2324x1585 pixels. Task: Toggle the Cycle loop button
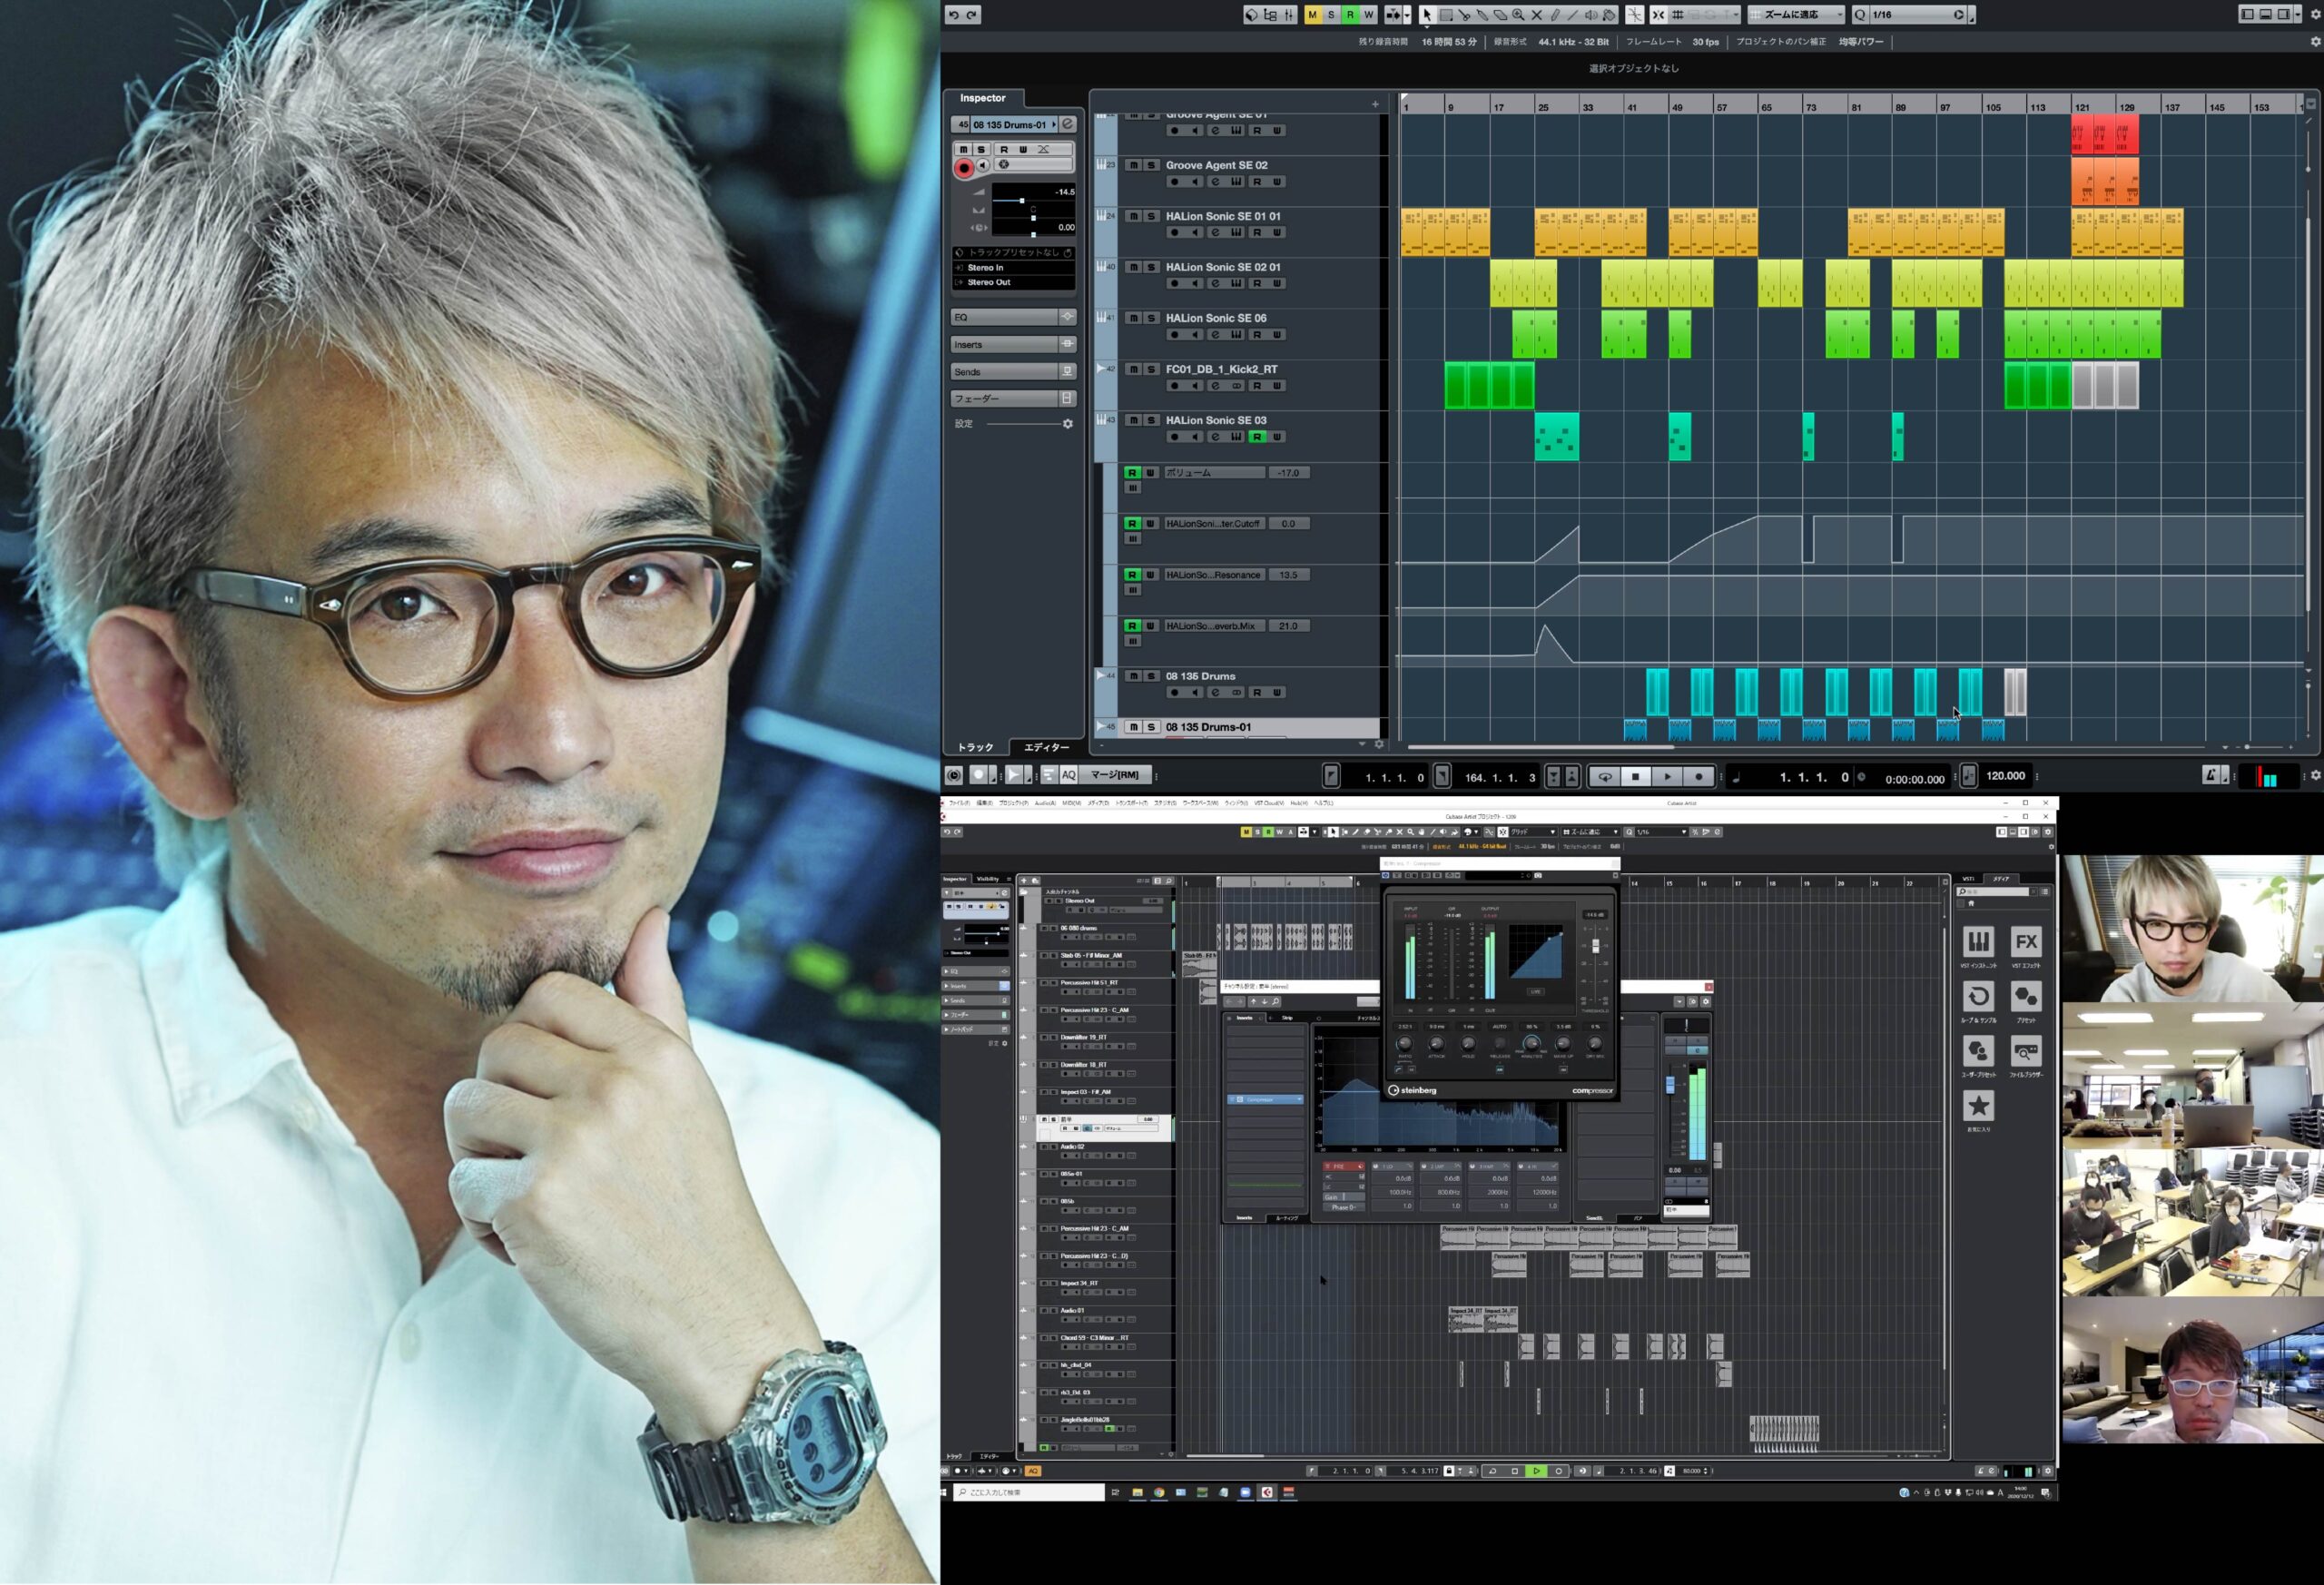tap(1604, 777)
